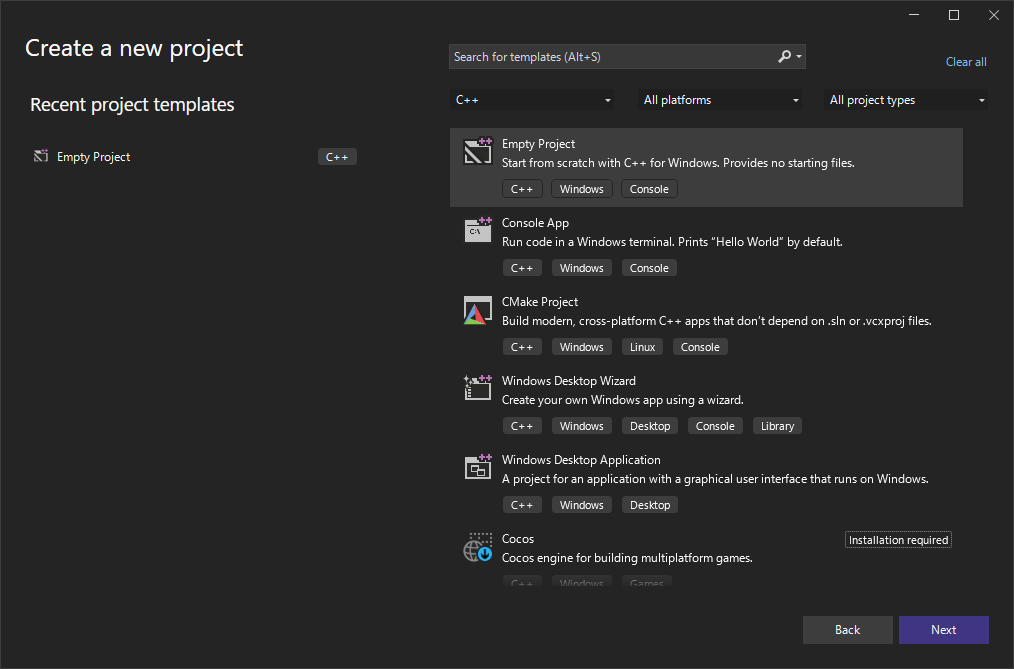Select the CMake Project template title
Screen dimensions: 1014x669
coord(539,302)
